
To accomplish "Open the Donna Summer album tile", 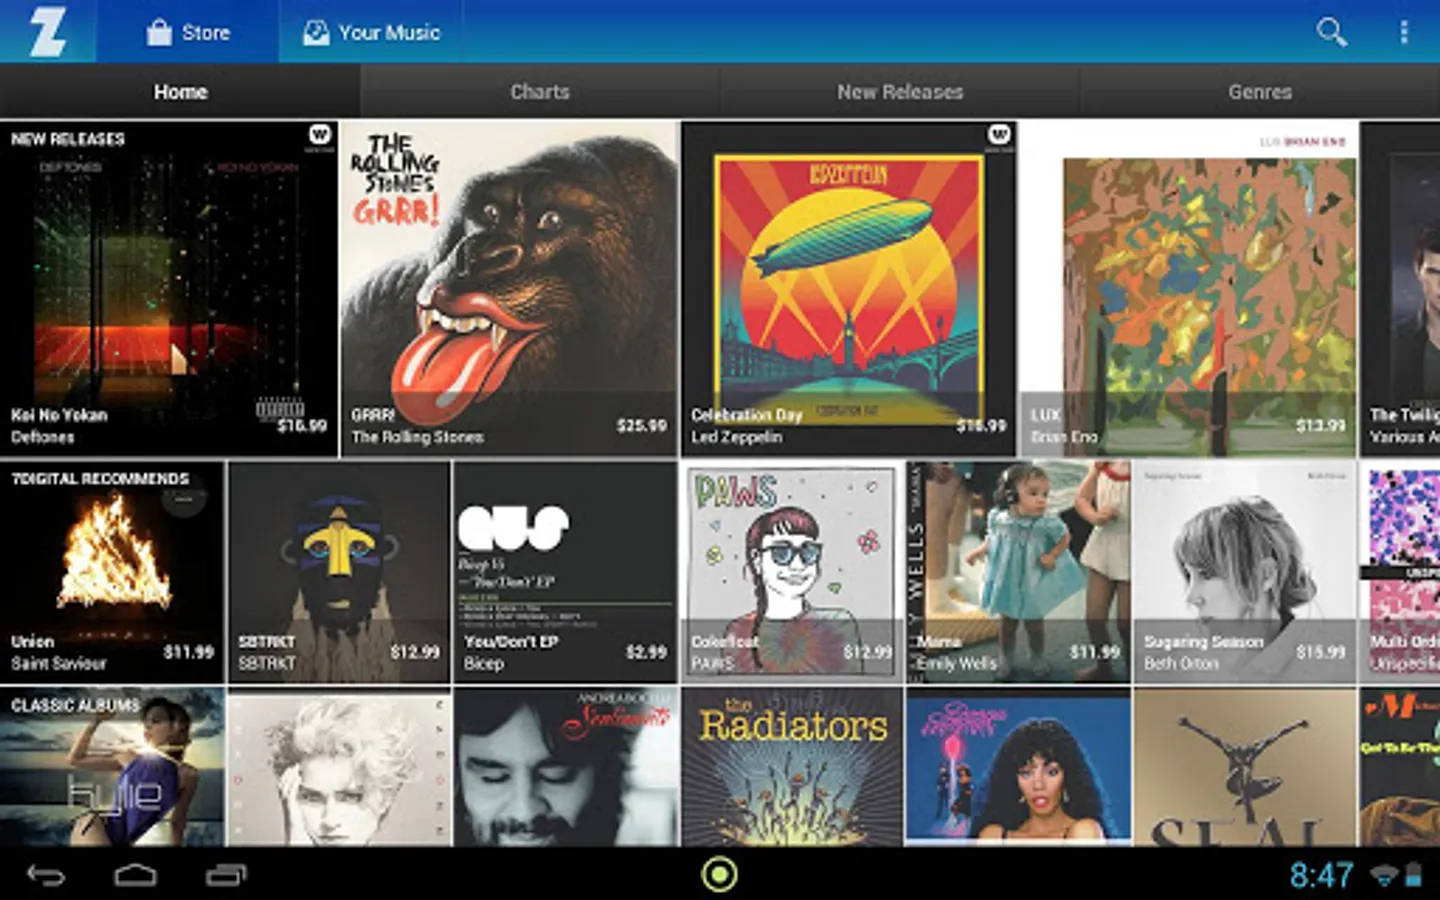I will point(1018,767).
